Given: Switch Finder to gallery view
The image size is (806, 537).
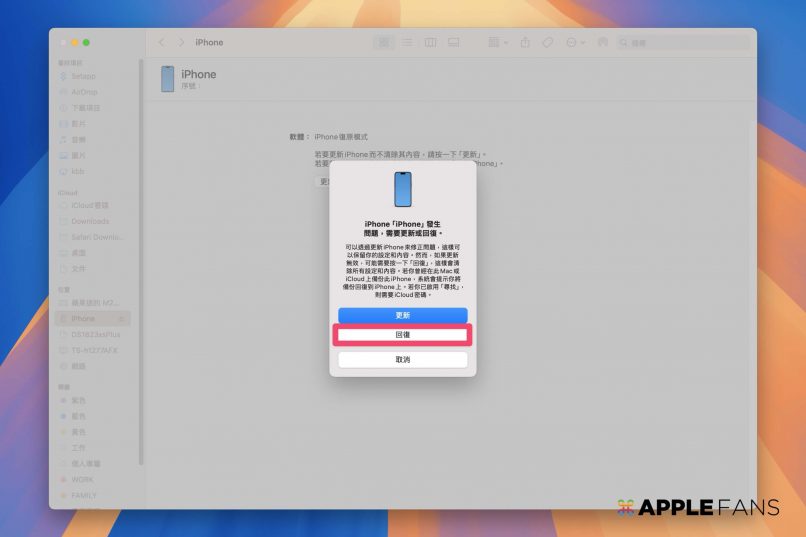Looking at the screenshot, I should 453,43.
